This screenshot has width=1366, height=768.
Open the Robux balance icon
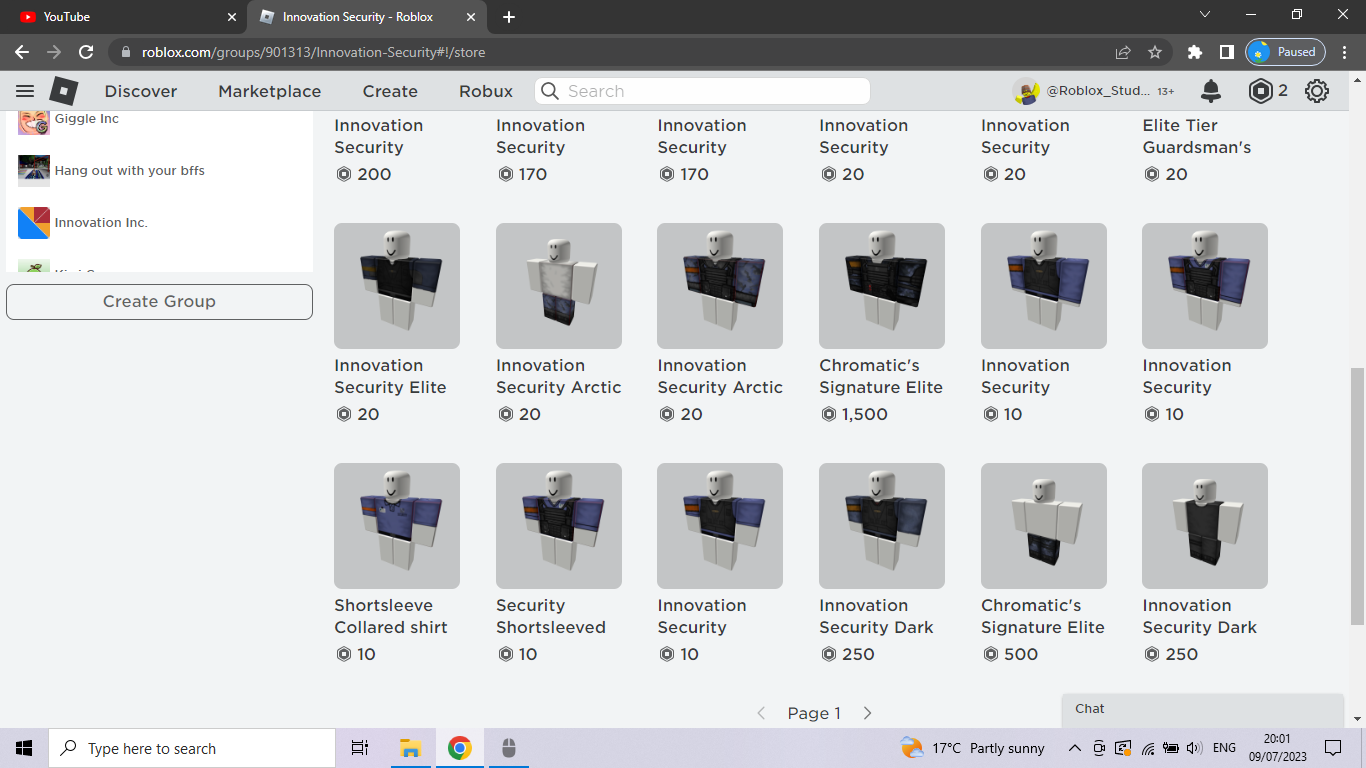[x=1261, y=91]
